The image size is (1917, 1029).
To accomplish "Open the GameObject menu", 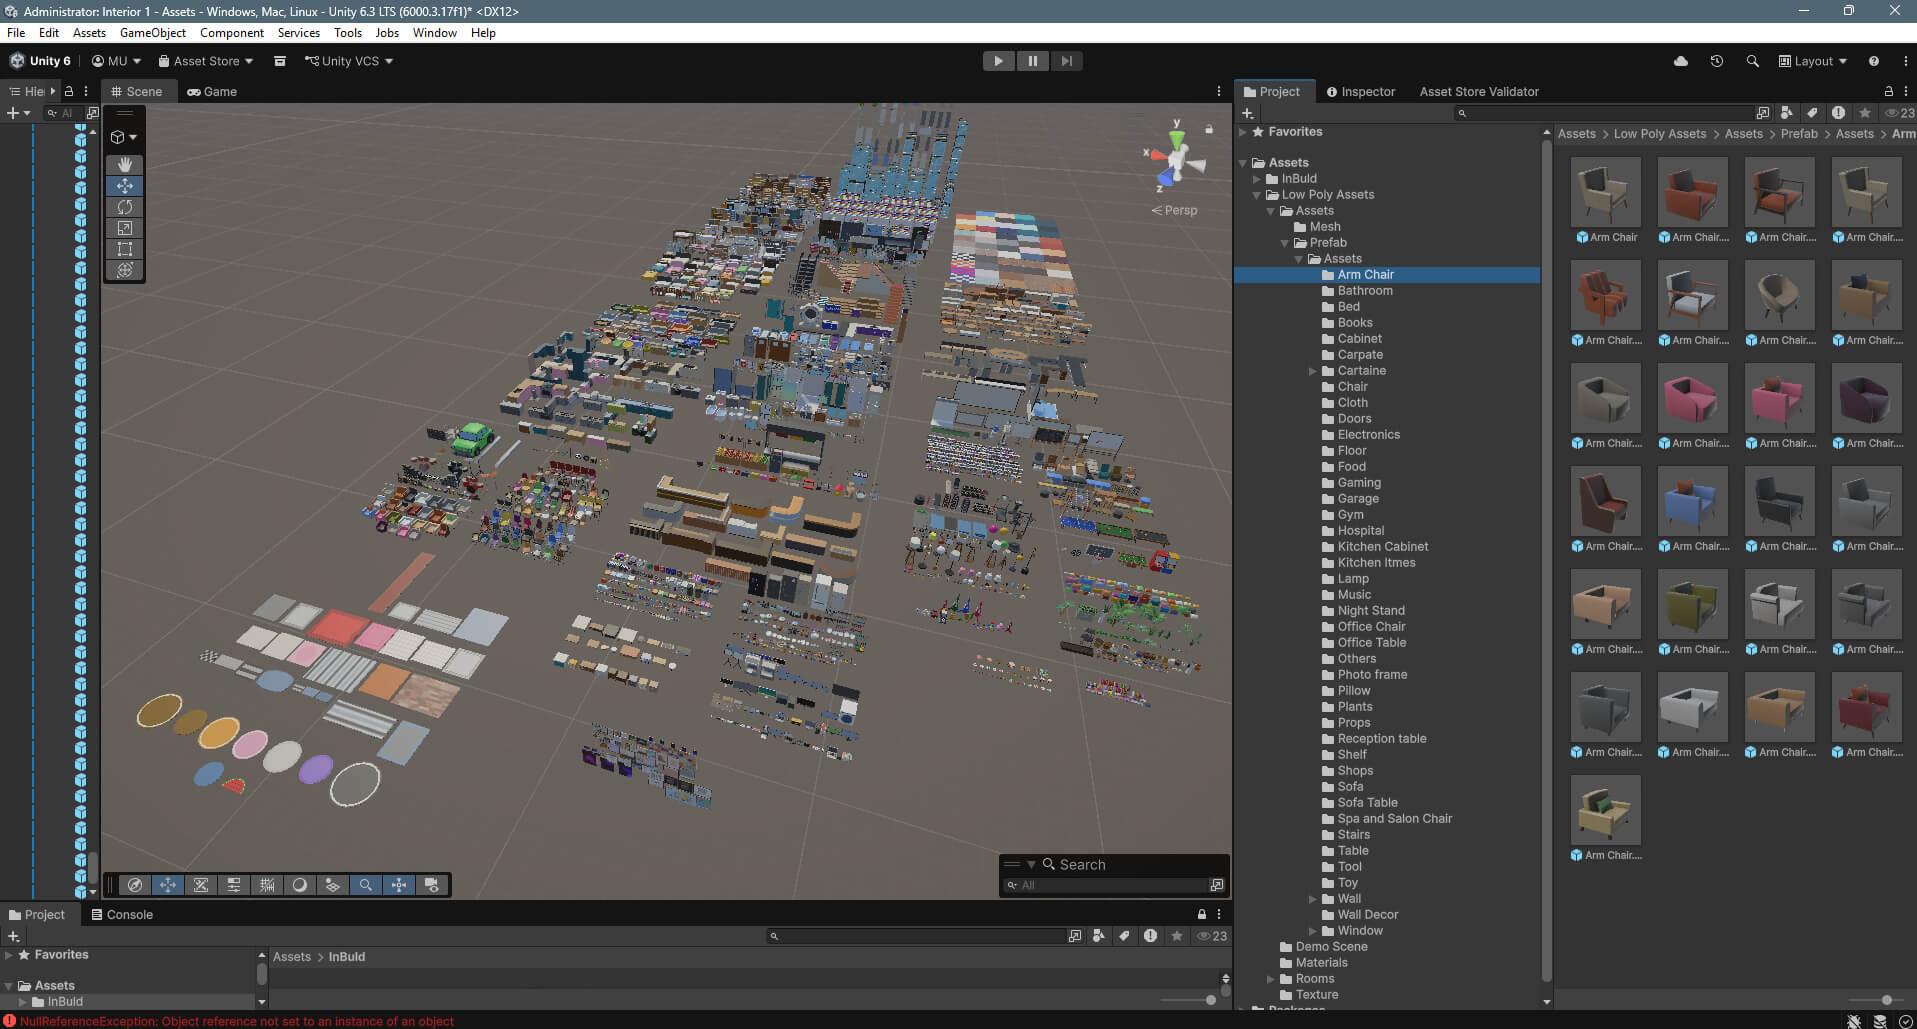I will click(x=153, y=33).
